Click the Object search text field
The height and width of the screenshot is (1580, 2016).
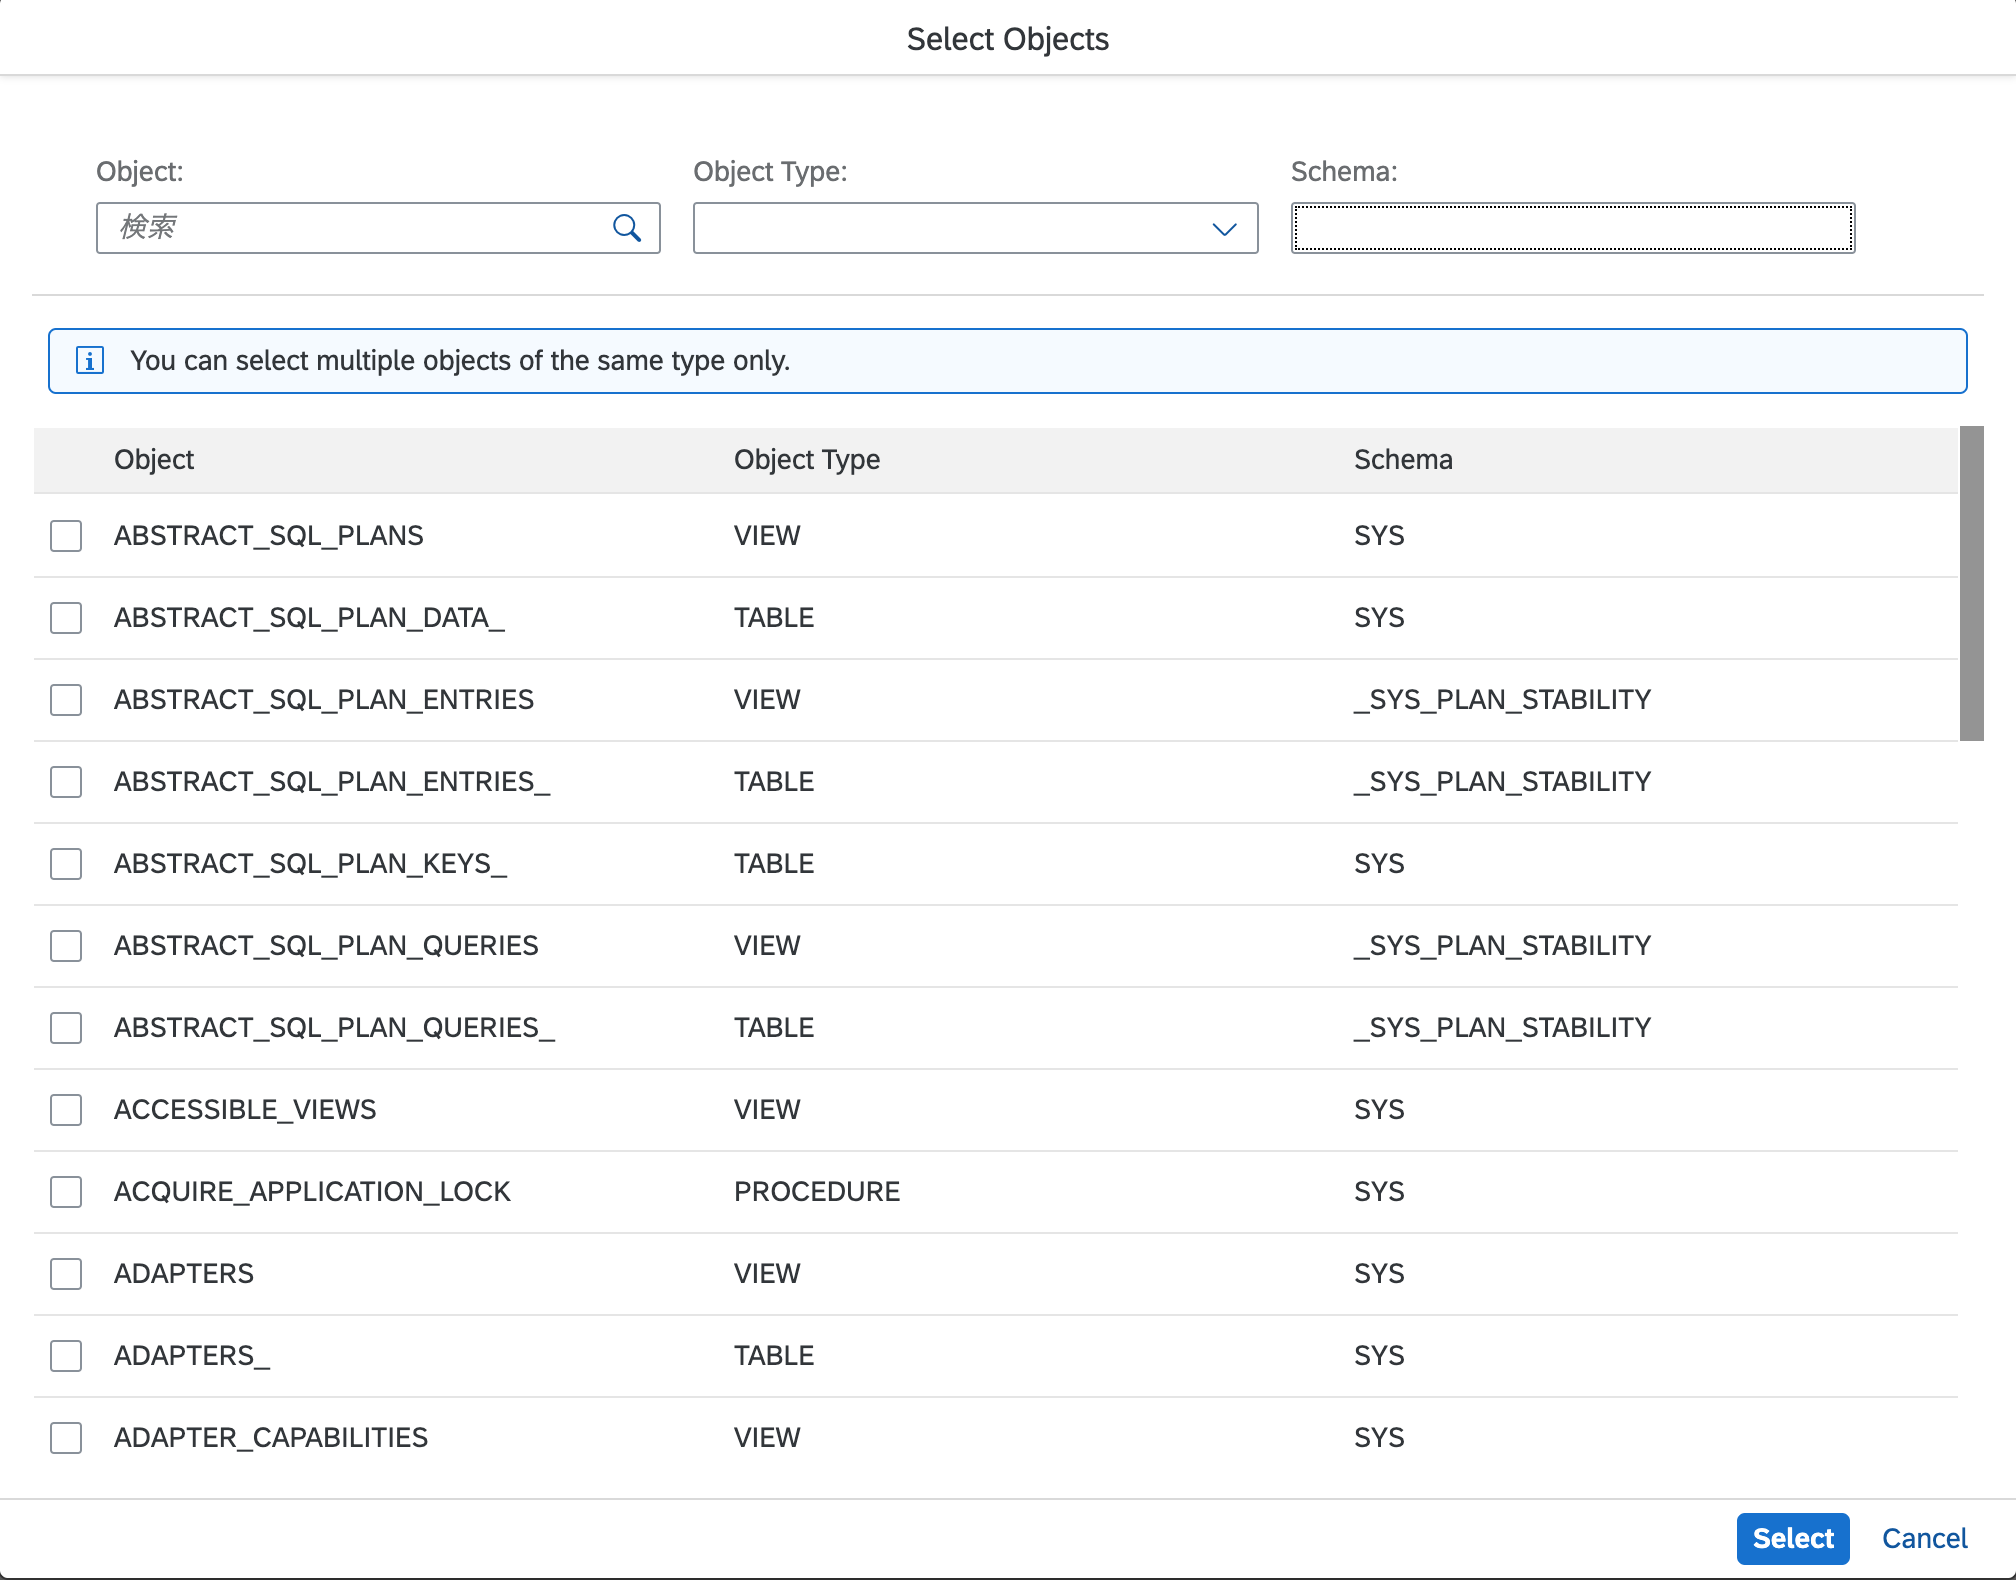point(360,229)
